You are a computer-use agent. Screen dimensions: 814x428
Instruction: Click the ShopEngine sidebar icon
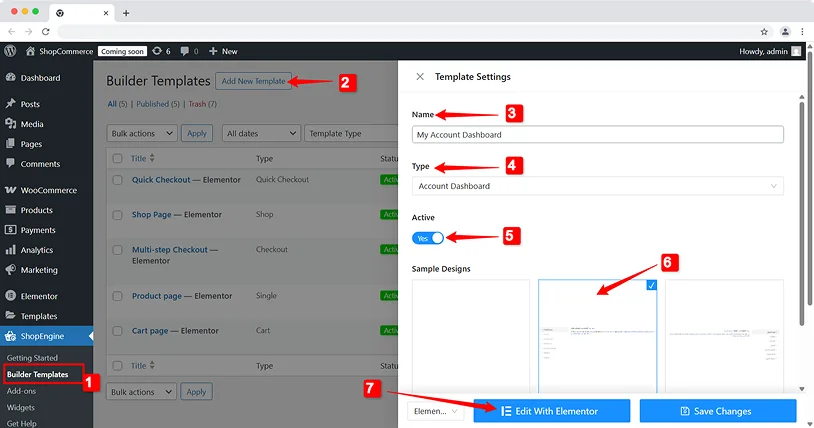point(10,336)
